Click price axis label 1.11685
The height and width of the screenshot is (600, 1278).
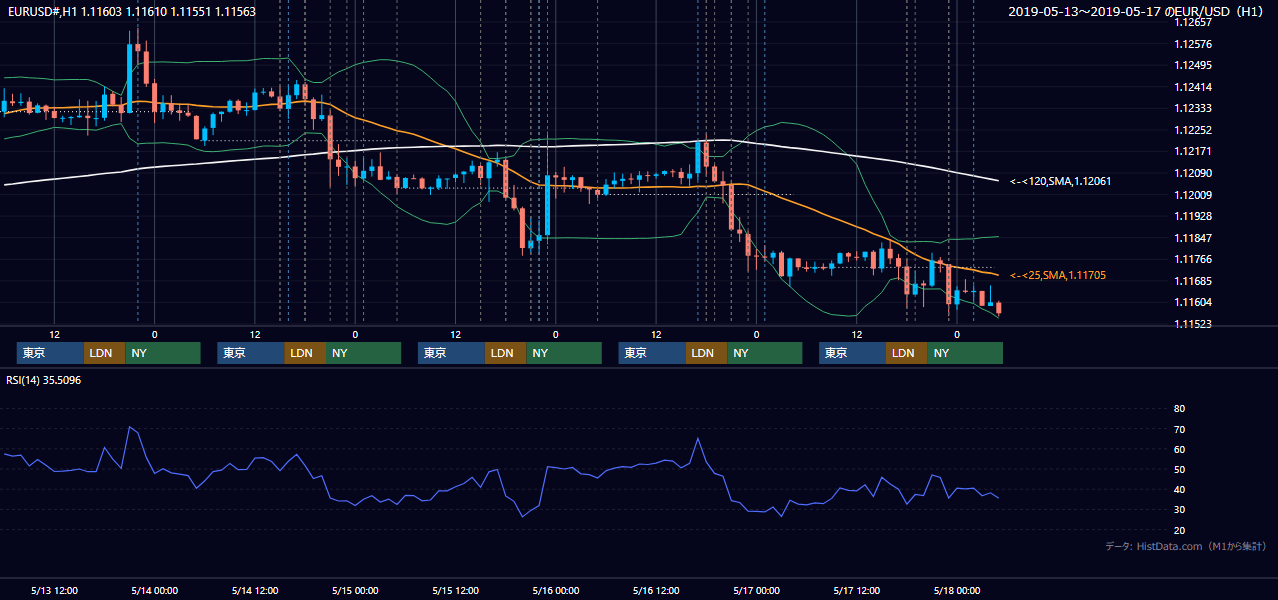(x=1192, y=281)
